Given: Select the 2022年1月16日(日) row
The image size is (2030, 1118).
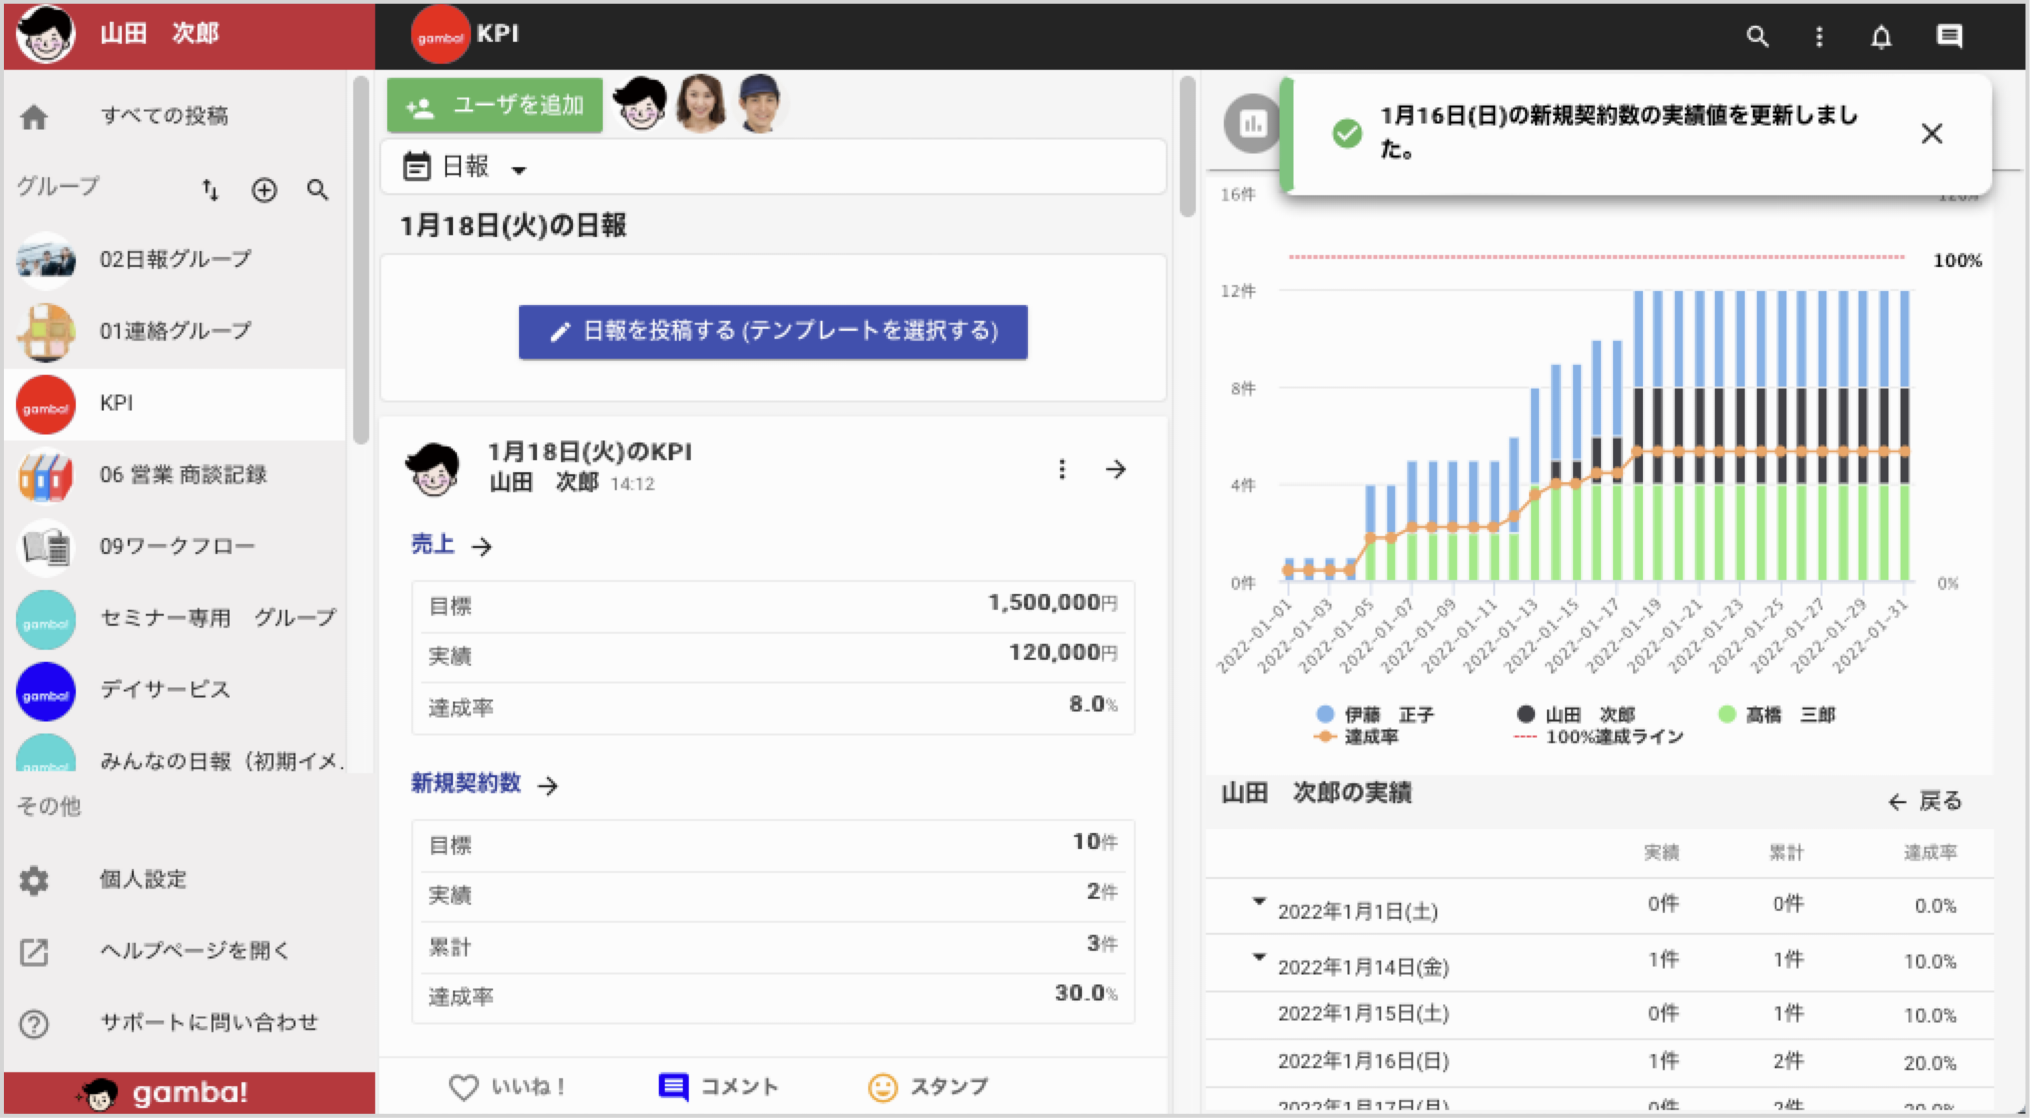Looking at the screenshot, I should click(1600, 1062).
